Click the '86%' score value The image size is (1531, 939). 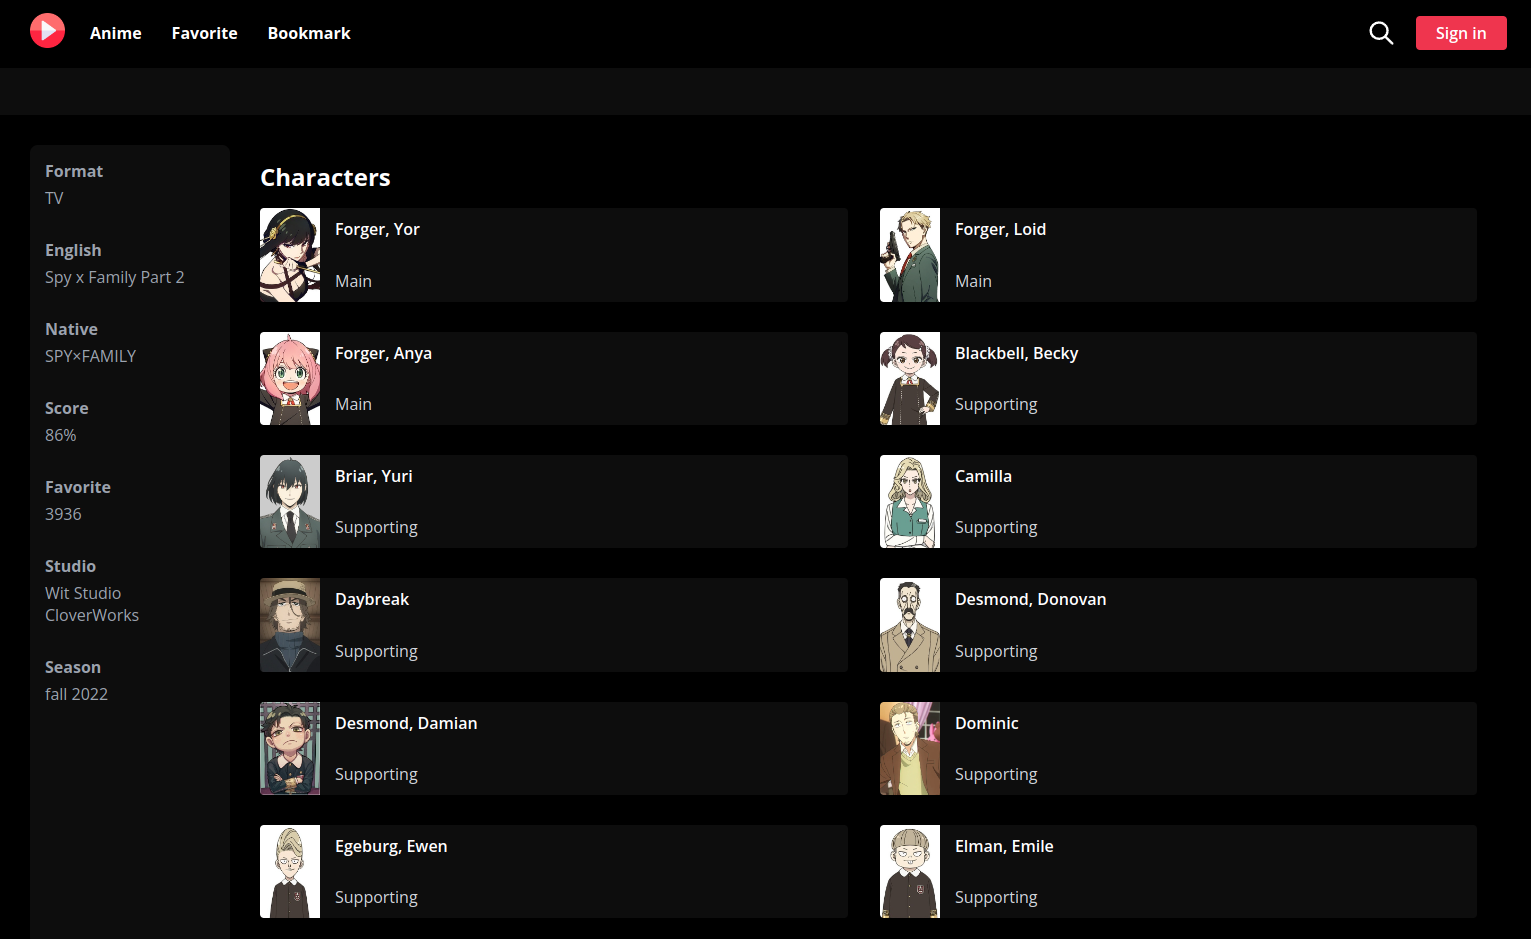[61, 435]
